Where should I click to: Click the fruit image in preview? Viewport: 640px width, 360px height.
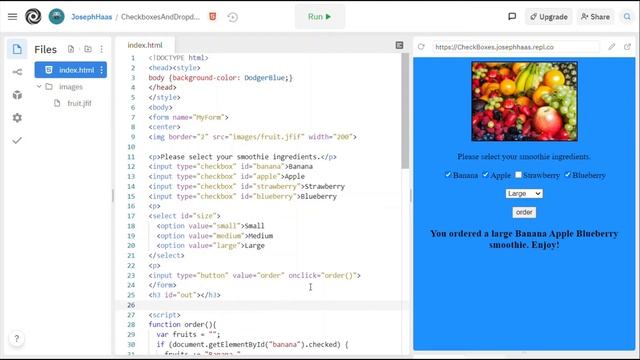pyautogui.click(x=524, y=101)
